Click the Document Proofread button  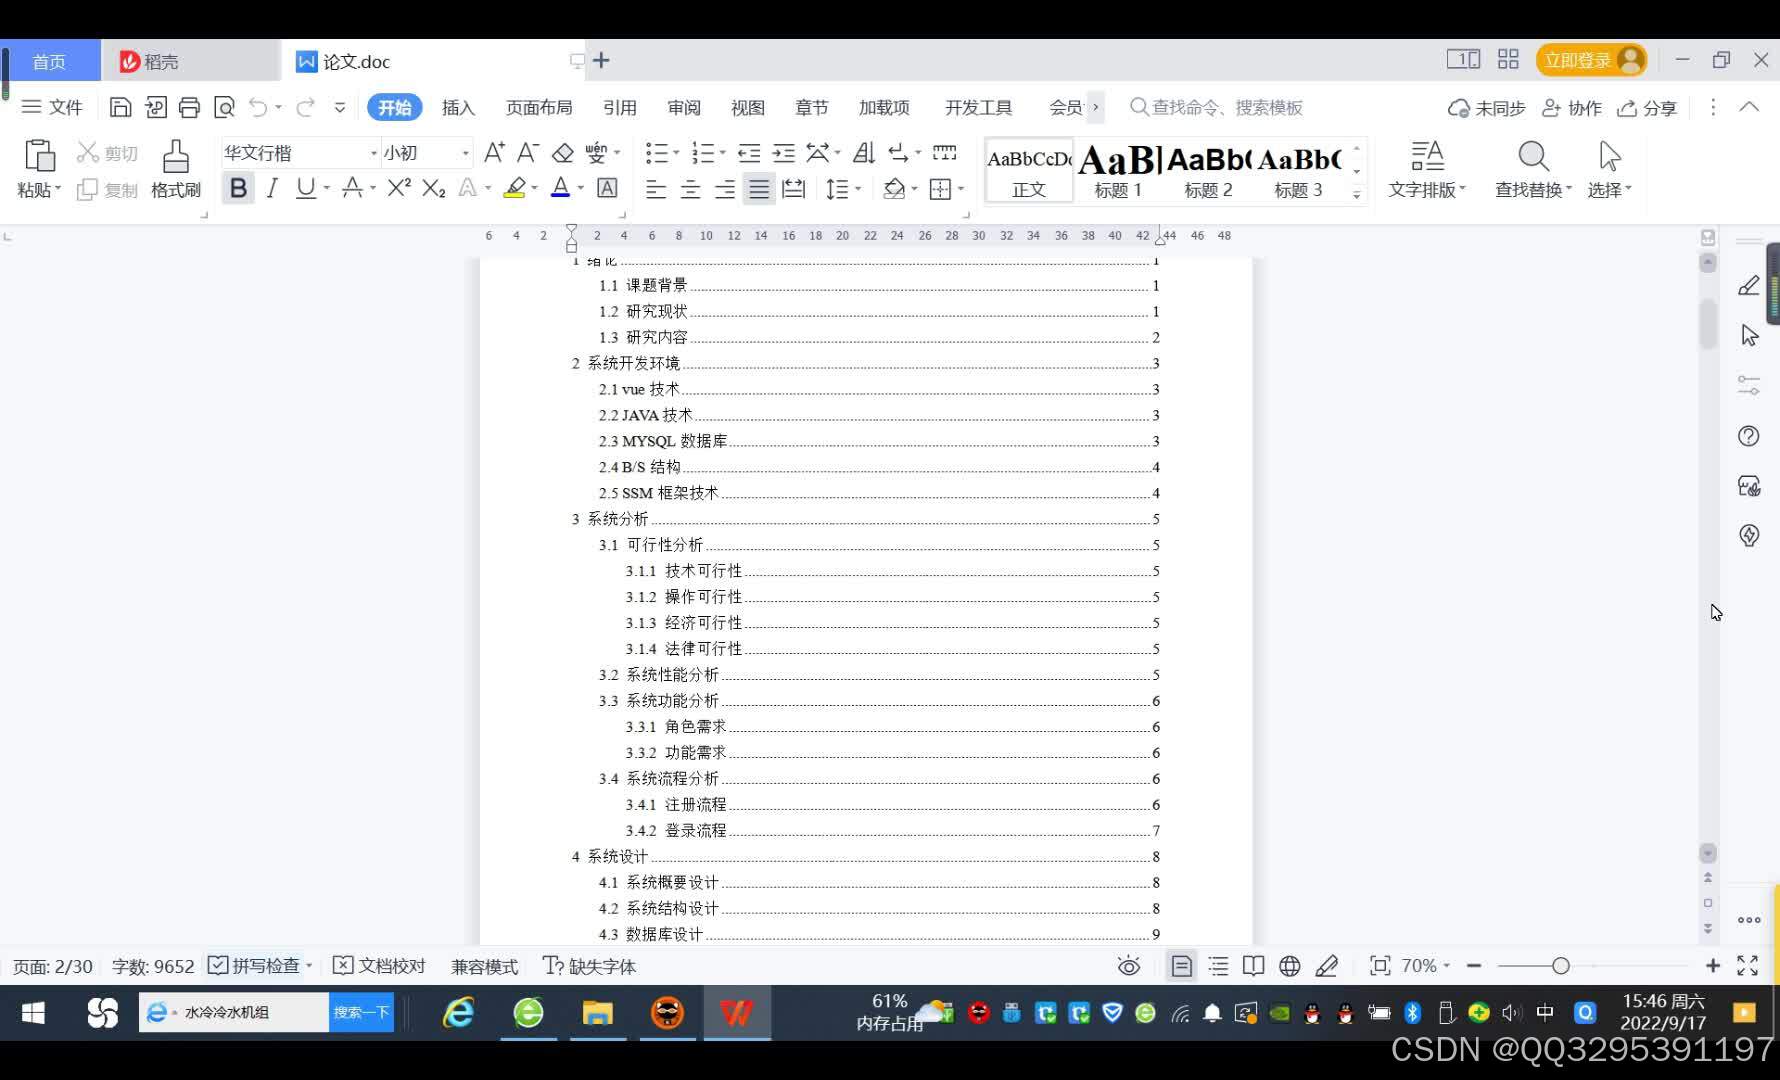coord(379,966)
